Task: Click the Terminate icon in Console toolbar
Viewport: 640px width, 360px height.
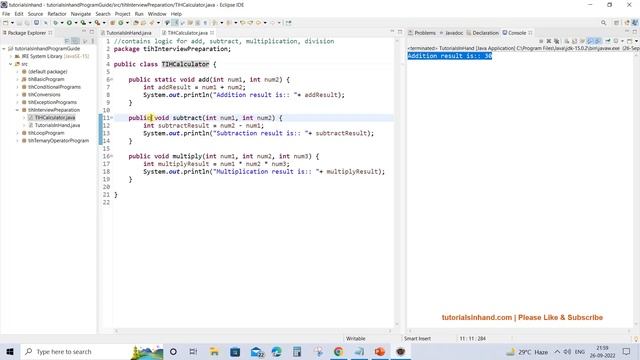Action: pyautogui.click(x=541, y=41)
